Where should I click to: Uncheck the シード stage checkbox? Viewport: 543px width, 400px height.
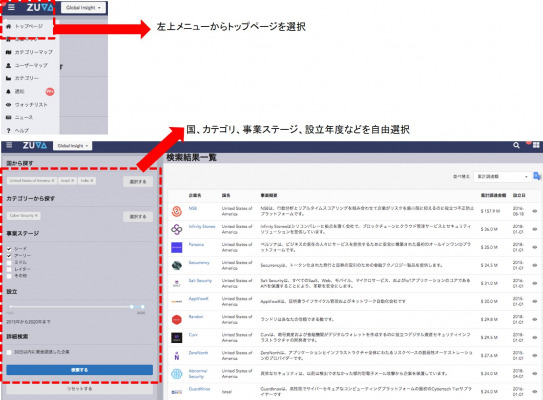coord(9,249)
